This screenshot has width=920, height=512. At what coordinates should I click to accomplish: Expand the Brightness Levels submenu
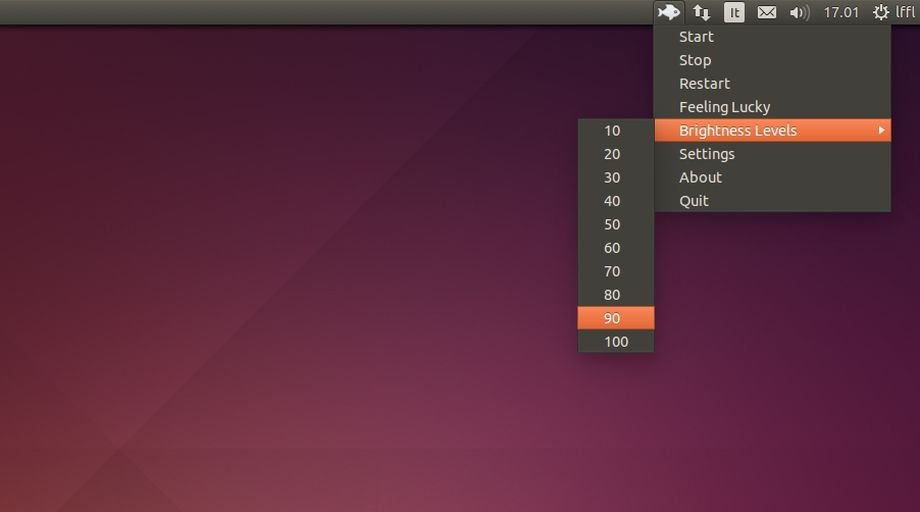pyautogui.click(x=772, y=130)
